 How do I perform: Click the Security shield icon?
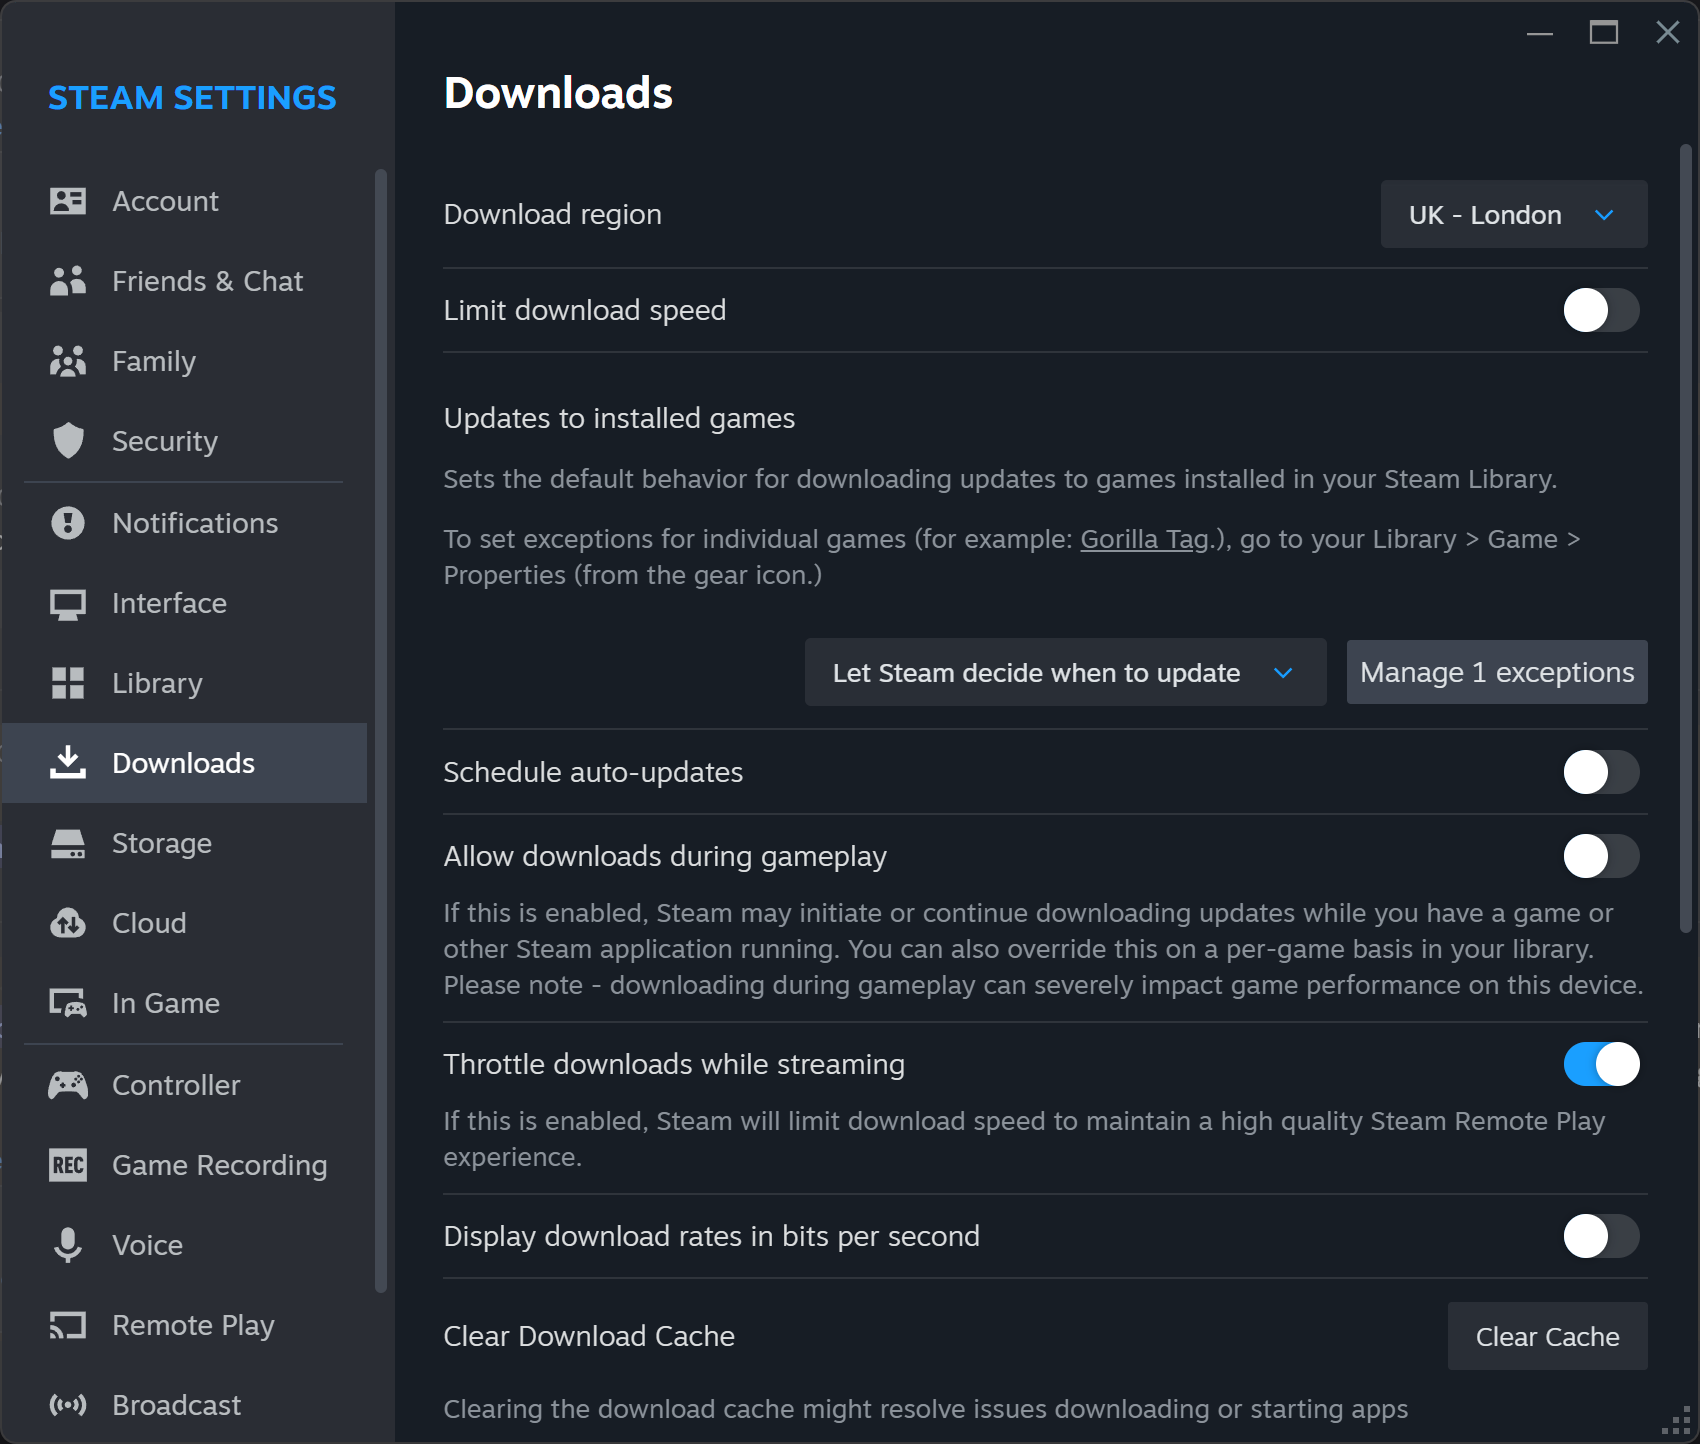point(68,441)
